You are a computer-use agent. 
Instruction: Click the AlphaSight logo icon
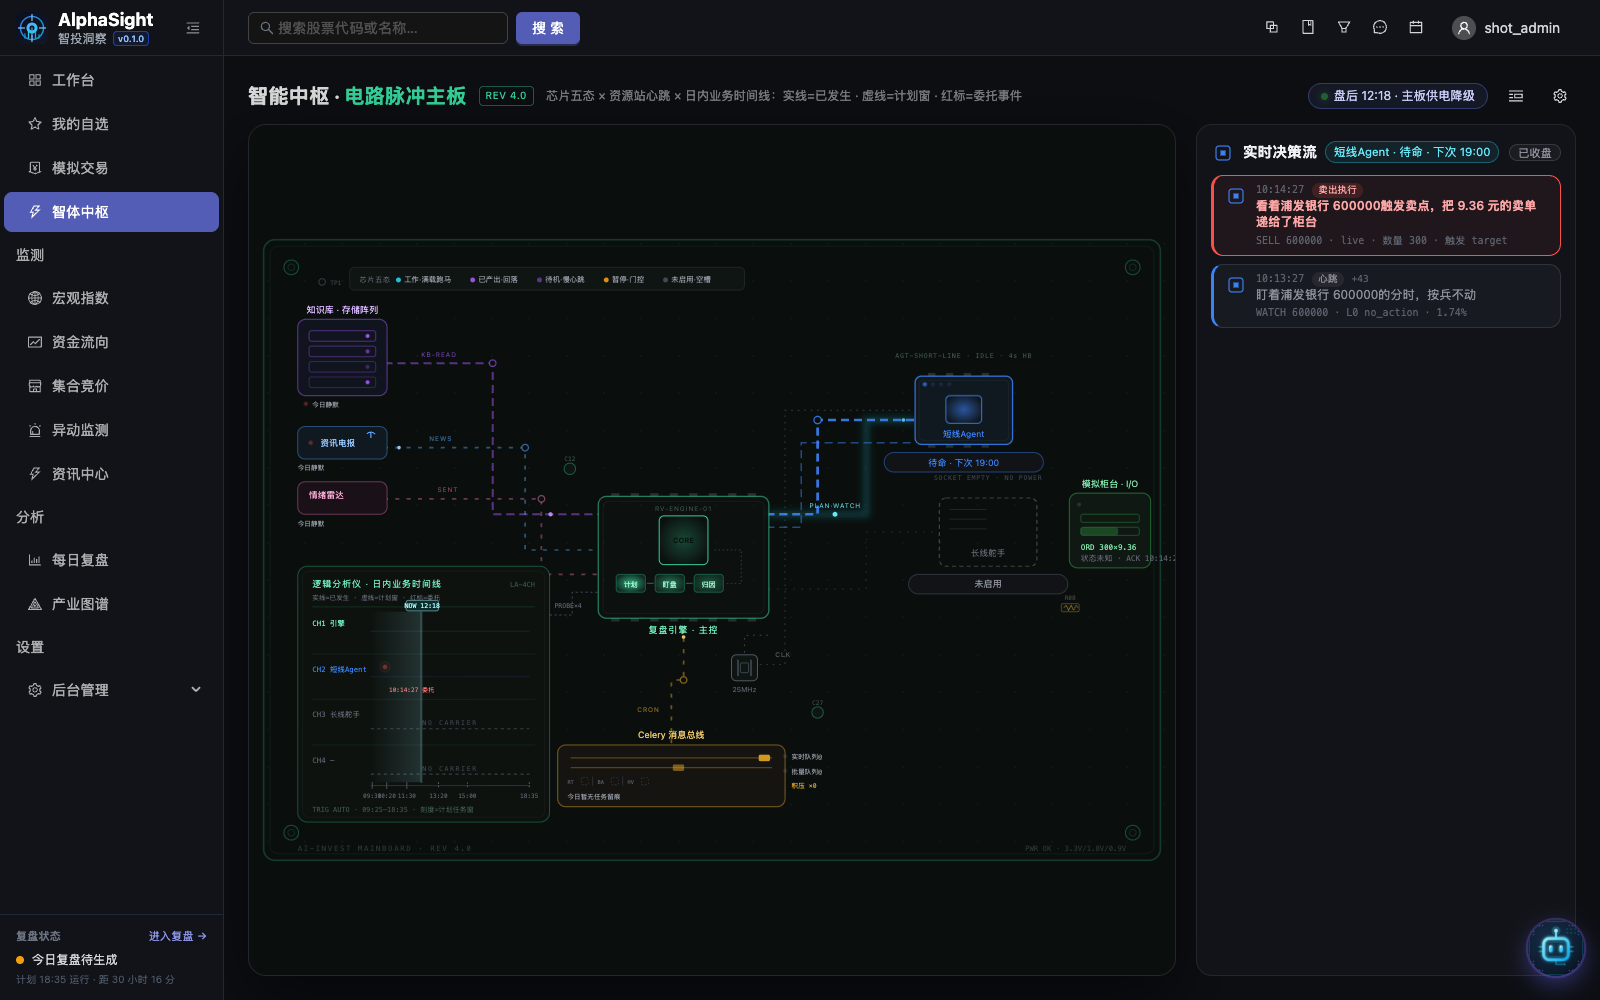(x=32, y=28)
